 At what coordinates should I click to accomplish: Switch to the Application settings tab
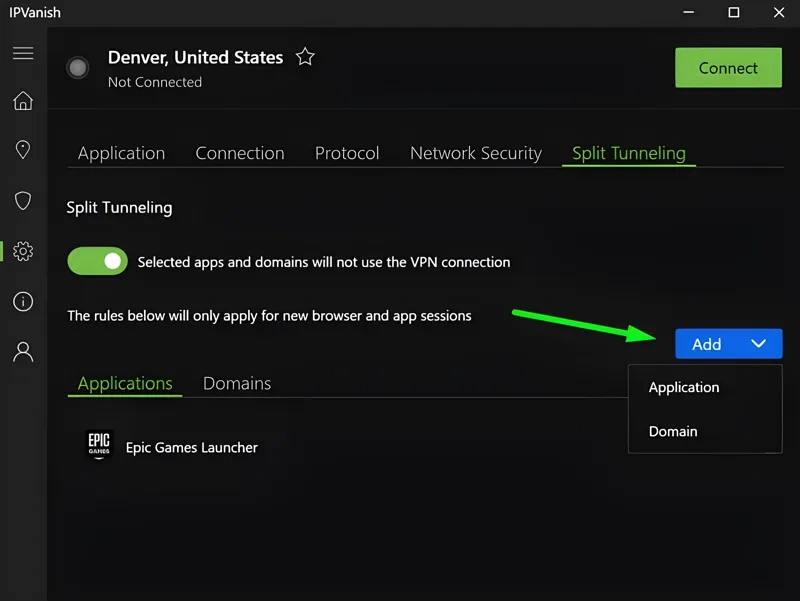tap(121, 153)
